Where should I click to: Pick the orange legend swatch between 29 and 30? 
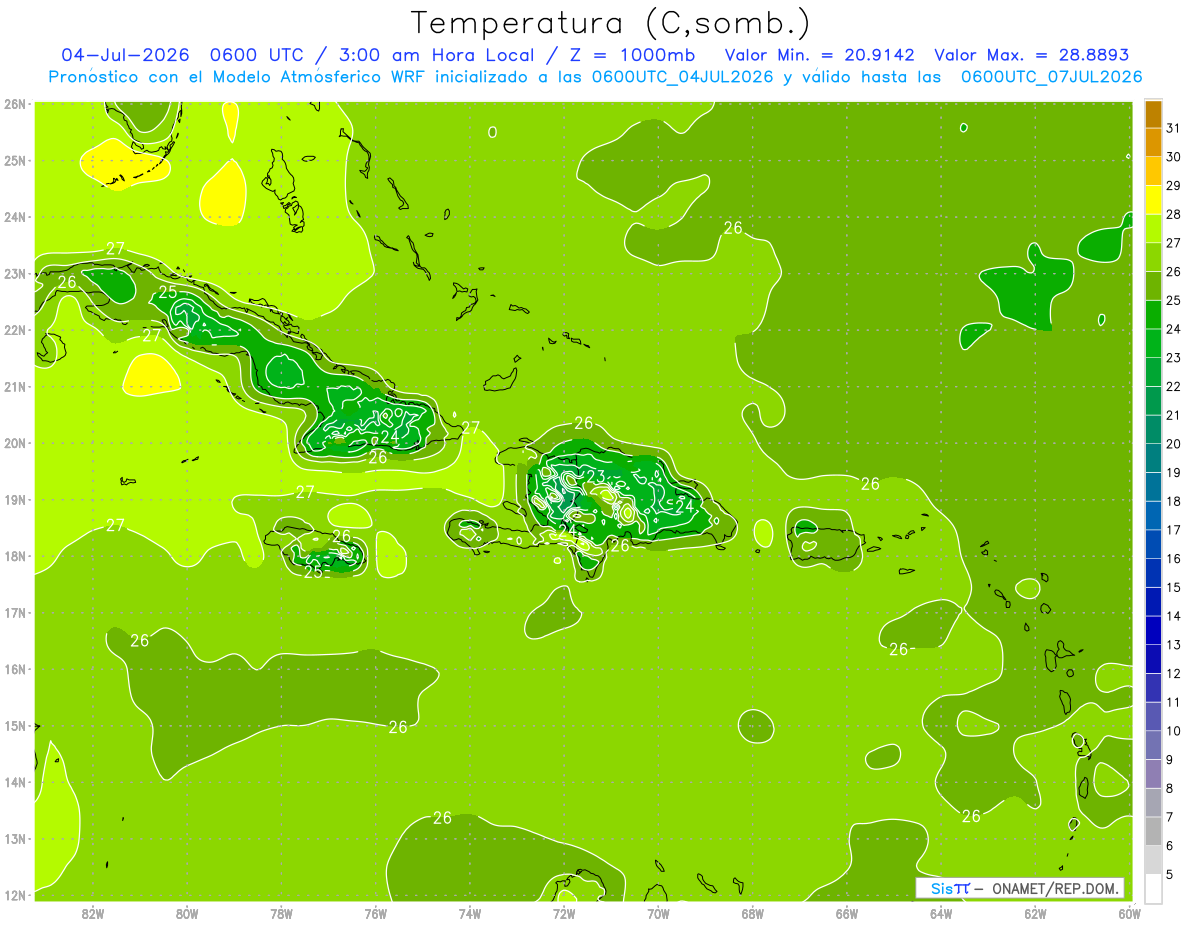pyautogui.click(x=1153, y=171)
